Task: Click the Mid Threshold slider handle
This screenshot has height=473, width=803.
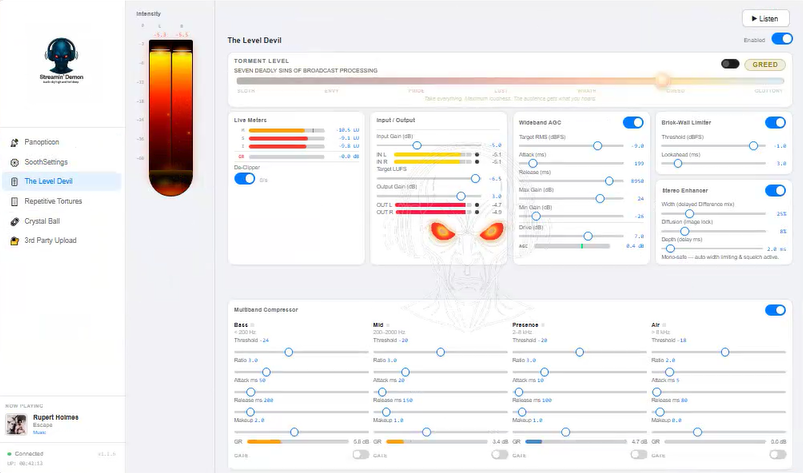Action: pyautogui.click(x=440, y=352)
